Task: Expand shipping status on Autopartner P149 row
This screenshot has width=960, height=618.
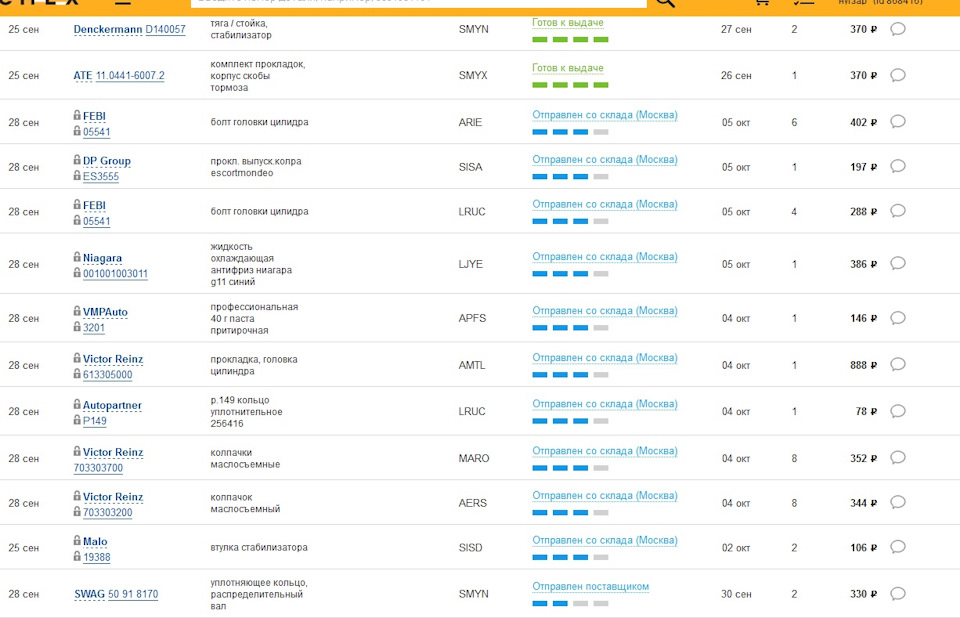Action: pyautogui.click(x=604, y=404)
